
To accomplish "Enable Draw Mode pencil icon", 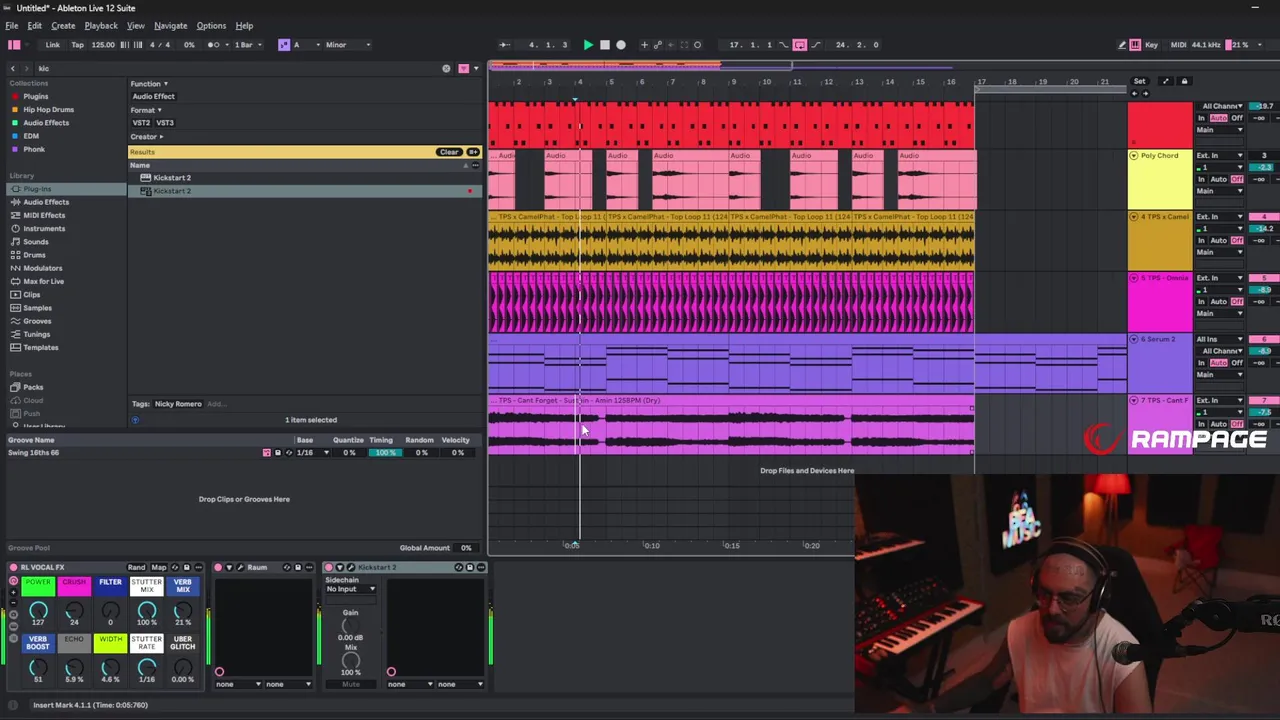I will [1122, 45].
